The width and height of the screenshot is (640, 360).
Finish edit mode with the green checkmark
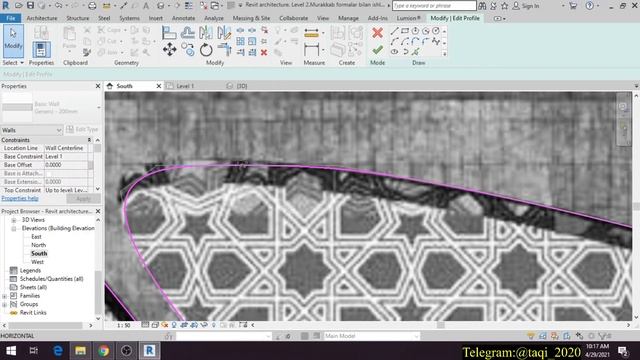point(378,50)
